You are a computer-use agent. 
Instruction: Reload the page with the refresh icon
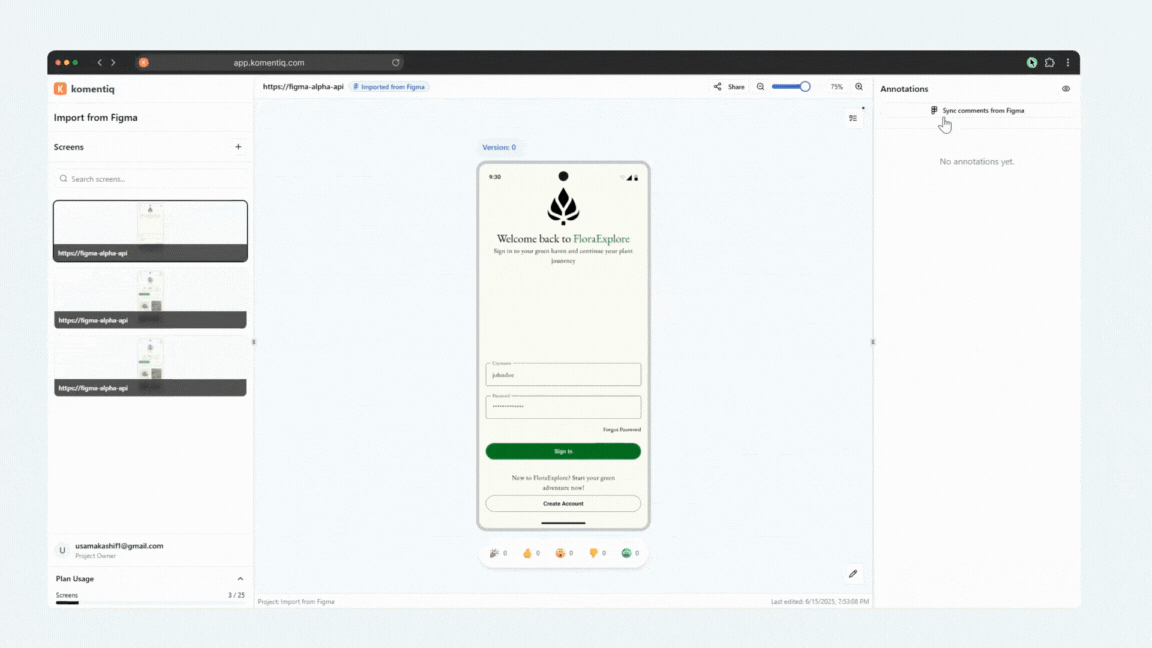[396, 62]
